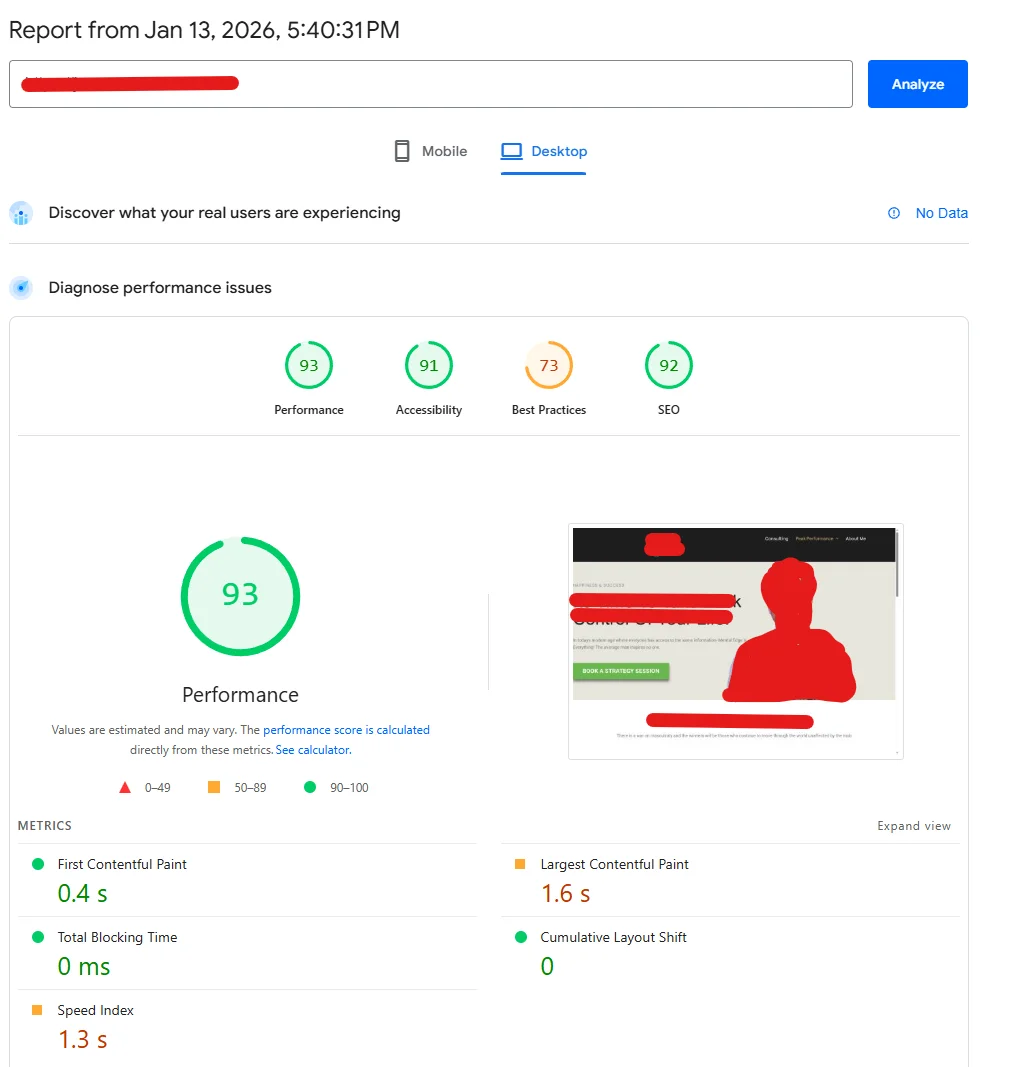Click the website screenshot thumbnail

tap(735, 640)
